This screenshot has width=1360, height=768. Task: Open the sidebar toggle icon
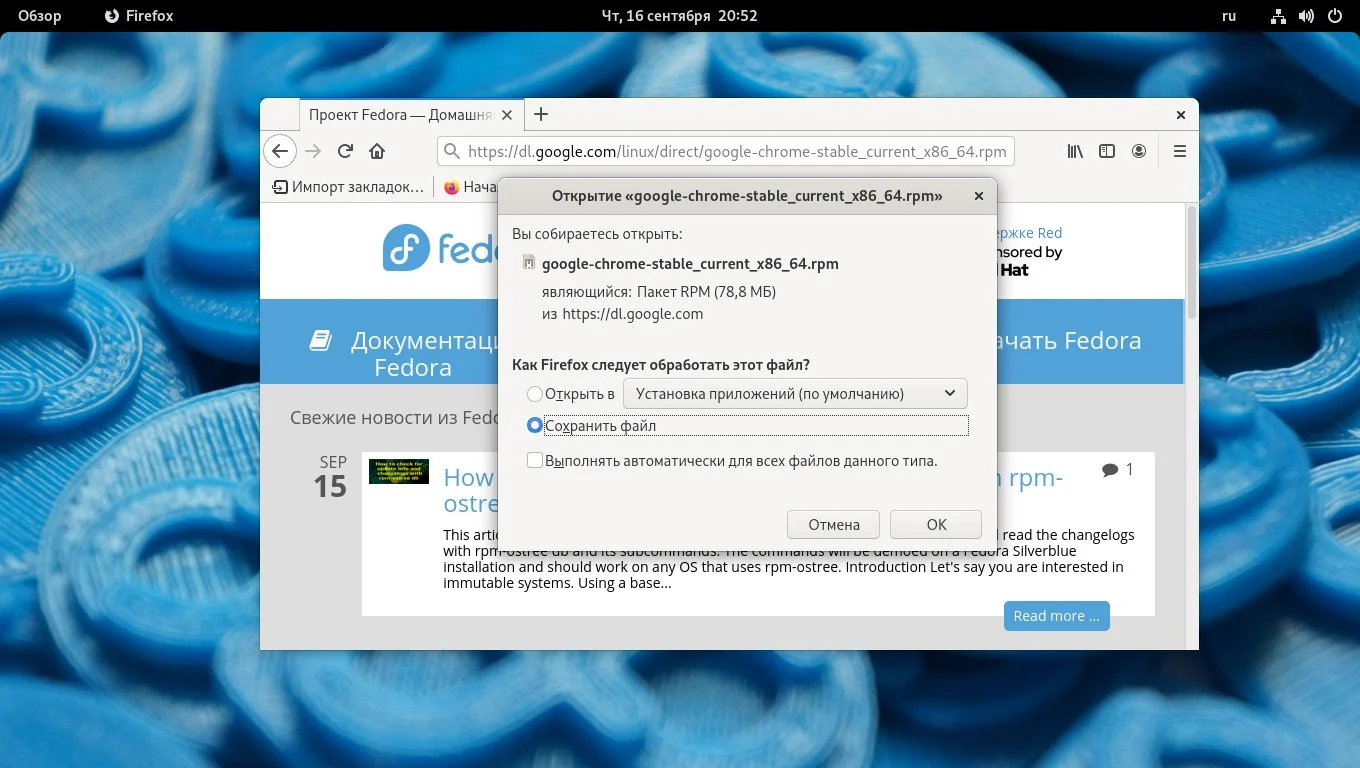pos(1107,151)
